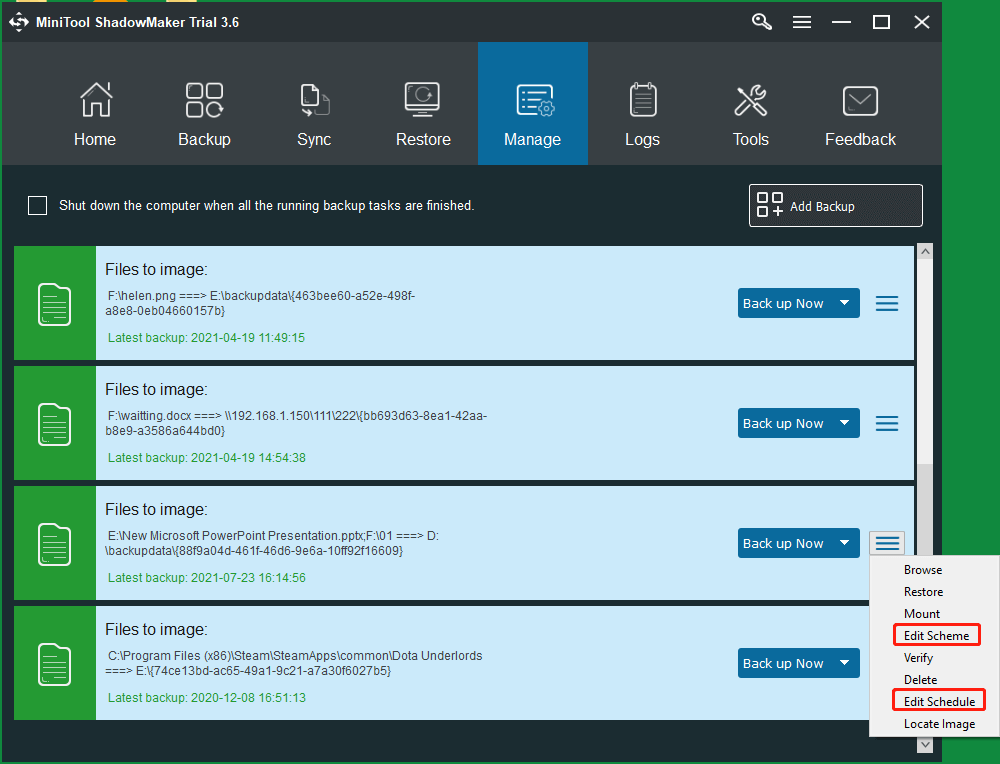Choose Locate Image from the context menu
Image resolution: width=1000 pixels, height=764 pixels.
(939, 724)
